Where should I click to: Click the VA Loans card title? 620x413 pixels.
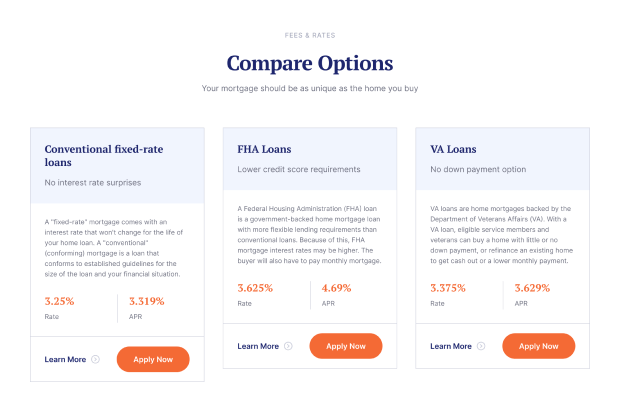coord(453,149)
